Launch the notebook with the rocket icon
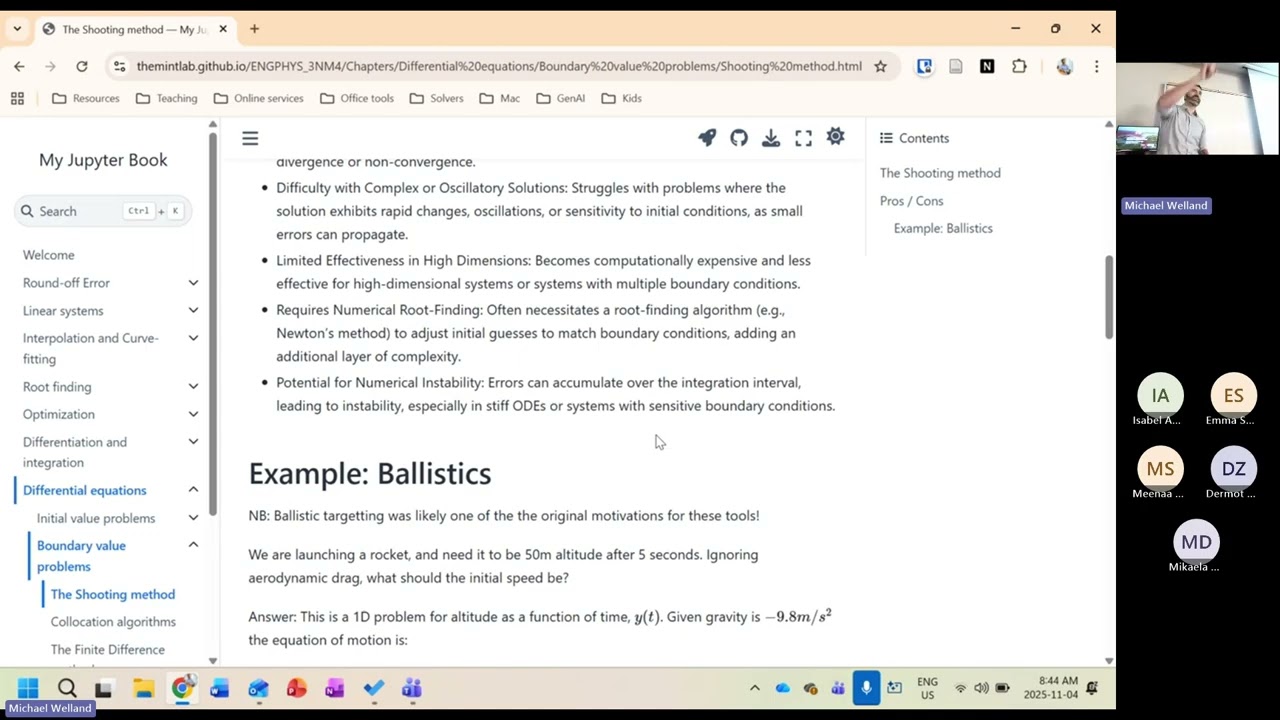1280x720 pixels. [x=707, y=138]
